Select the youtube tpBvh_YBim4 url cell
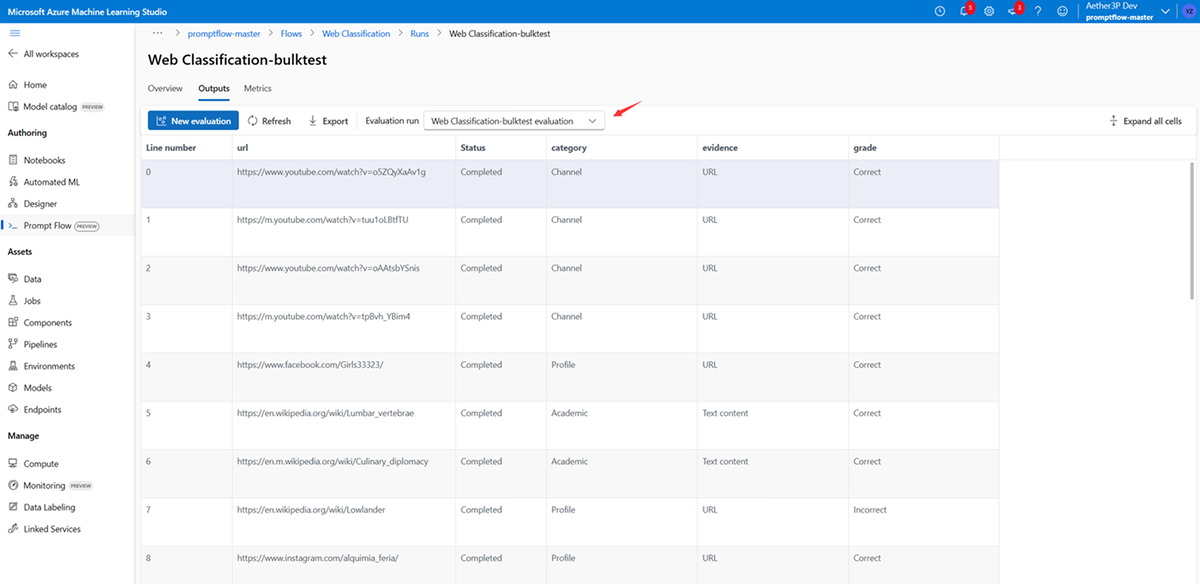 click(343, 329)
